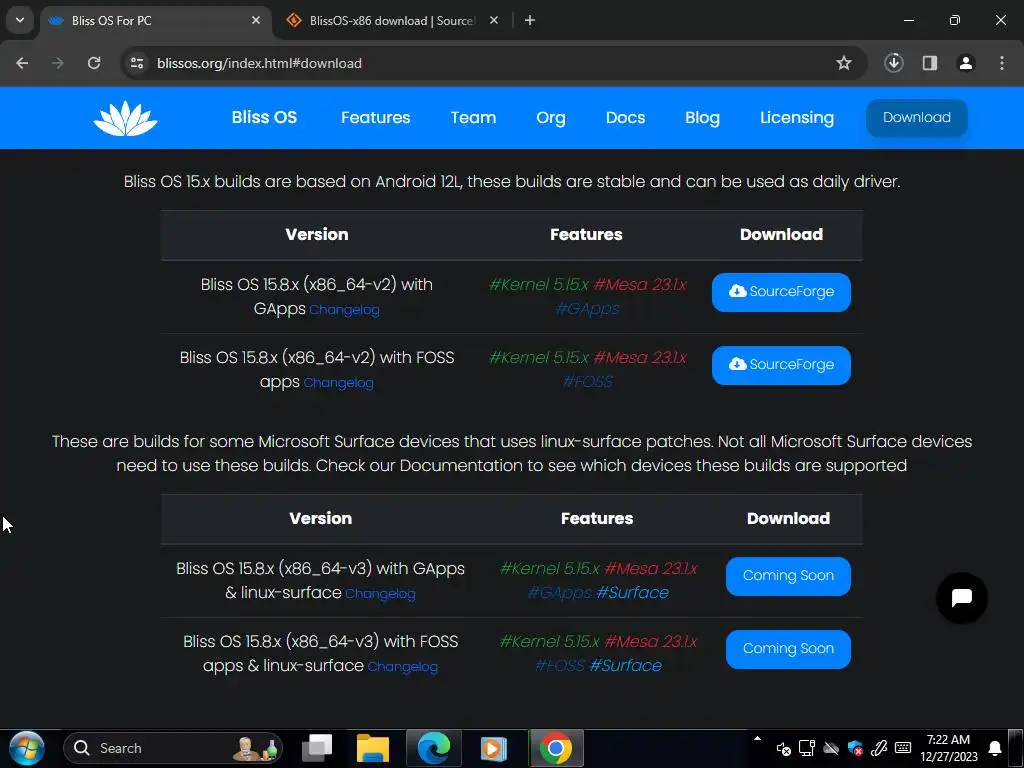
Task: Click SourceForge button for GApps build
Action: [781, 292]
